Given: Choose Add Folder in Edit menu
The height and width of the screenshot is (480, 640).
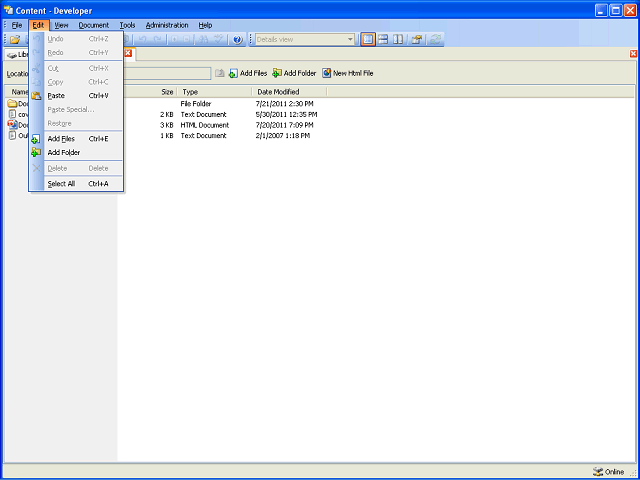Looking at the screenshot, I should pos(76,153).
